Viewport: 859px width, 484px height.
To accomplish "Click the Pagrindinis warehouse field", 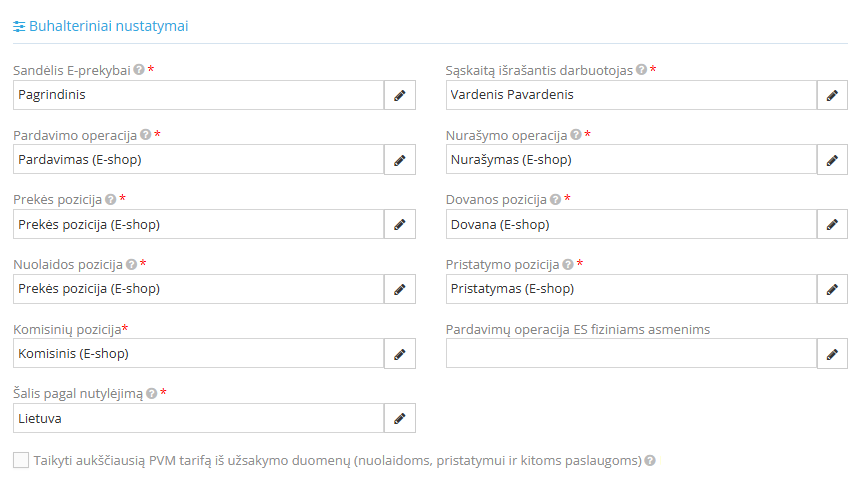I will tap(199, 95).
